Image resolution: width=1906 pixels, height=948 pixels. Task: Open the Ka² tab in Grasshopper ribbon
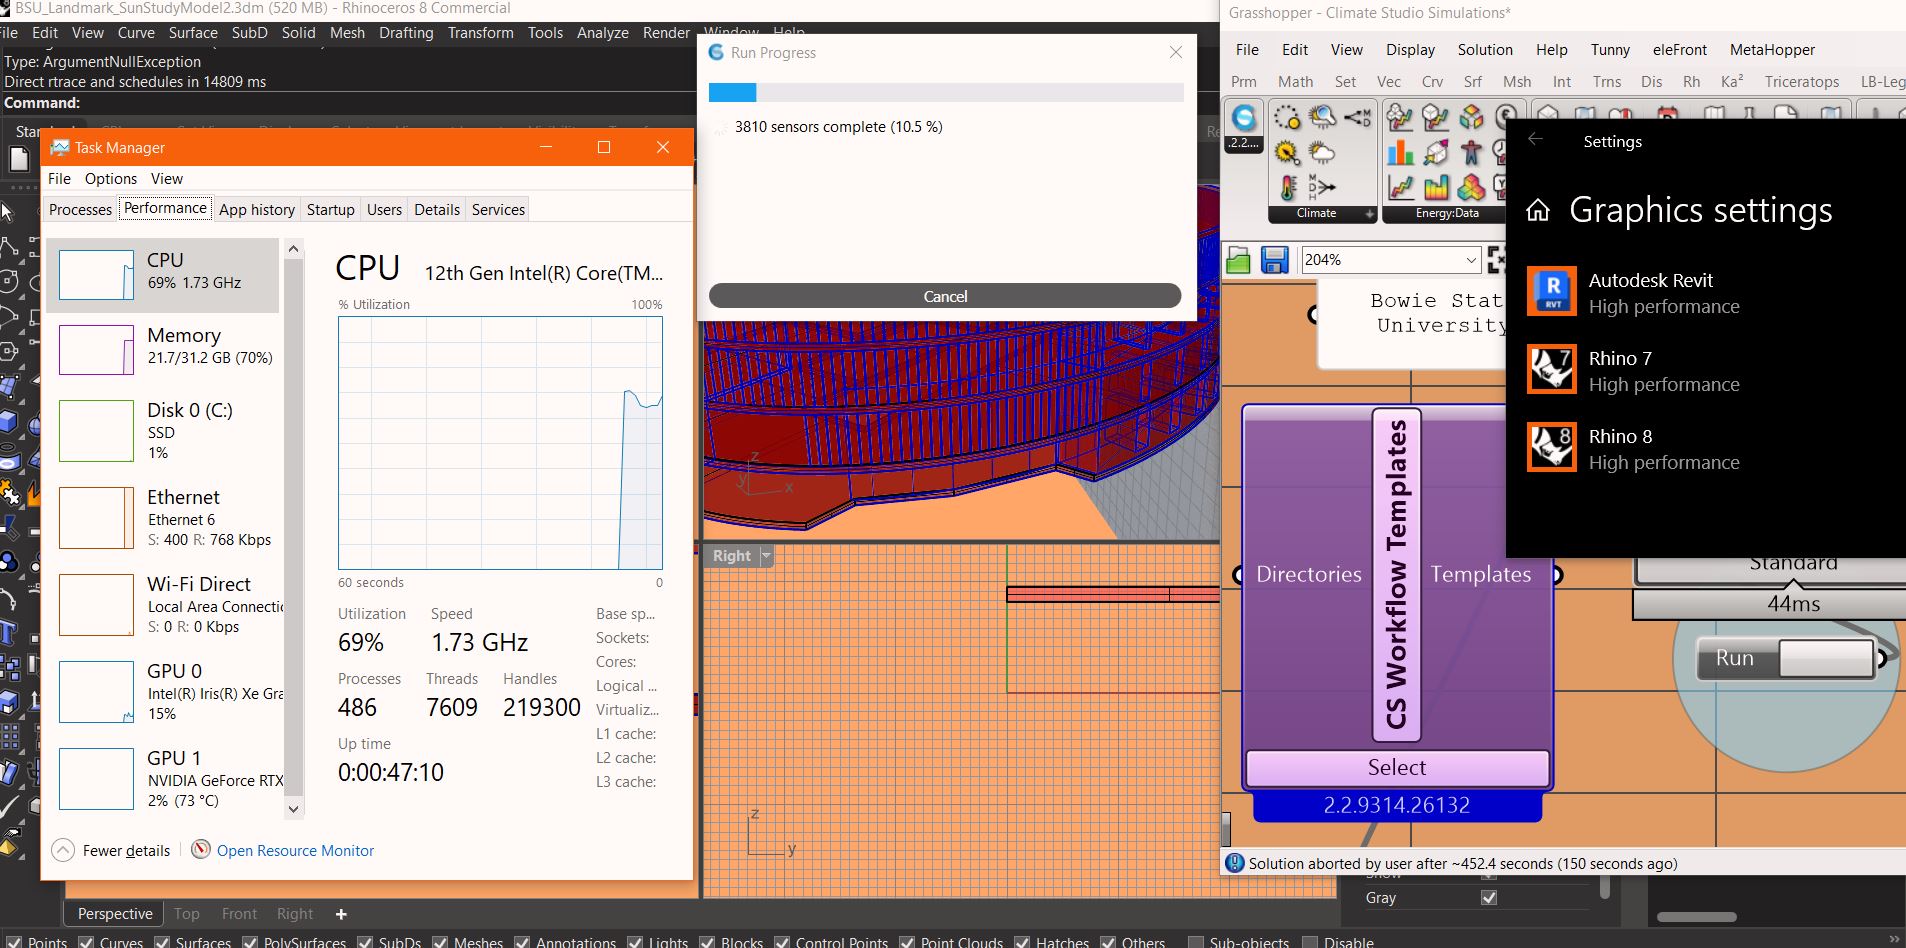(x=1731, y=81)
